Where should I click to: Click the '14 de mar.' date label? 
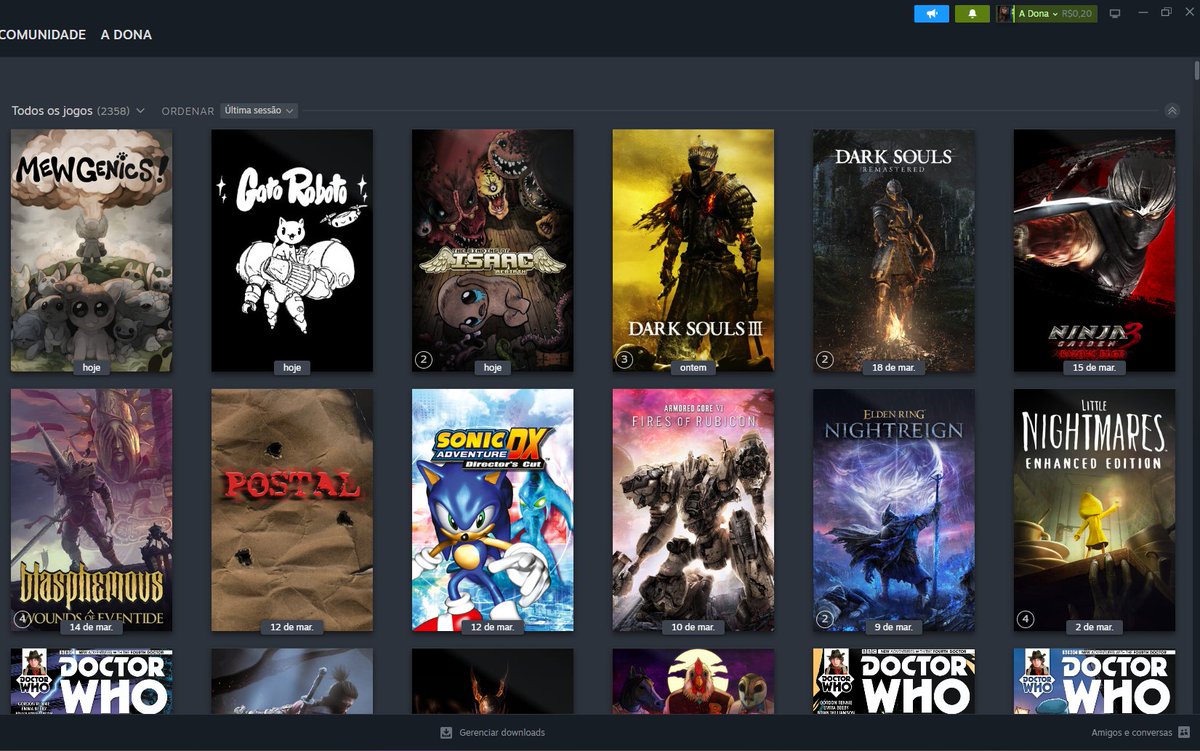point(91,628)
